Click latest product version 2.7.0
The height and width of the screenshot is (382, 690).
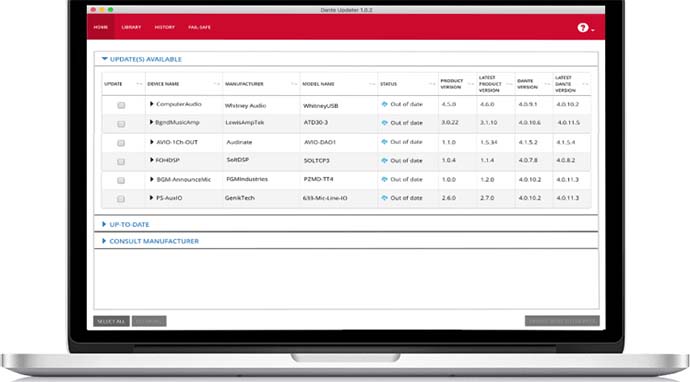point(487,198)
